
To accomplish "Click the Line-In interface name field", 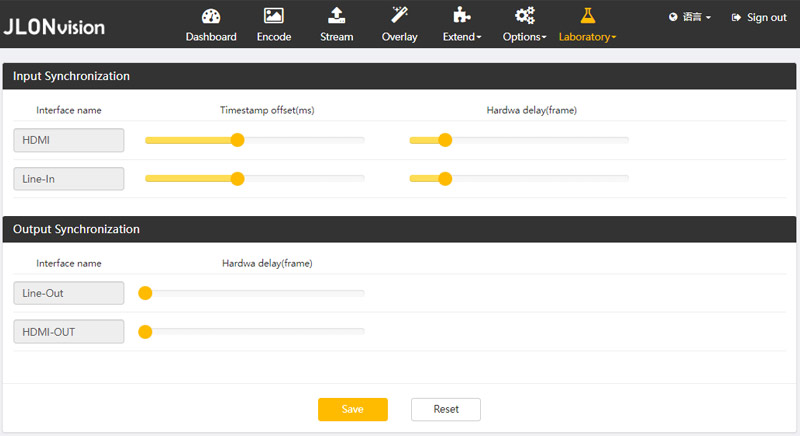I will click(69, 179).
